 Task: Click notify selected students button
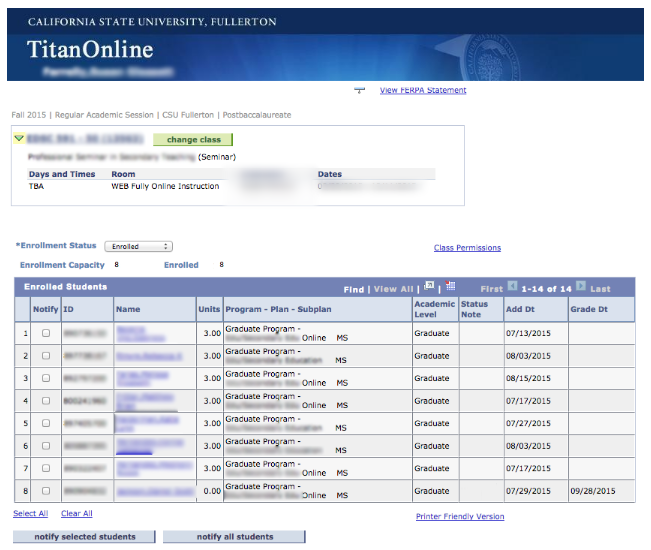84,537
